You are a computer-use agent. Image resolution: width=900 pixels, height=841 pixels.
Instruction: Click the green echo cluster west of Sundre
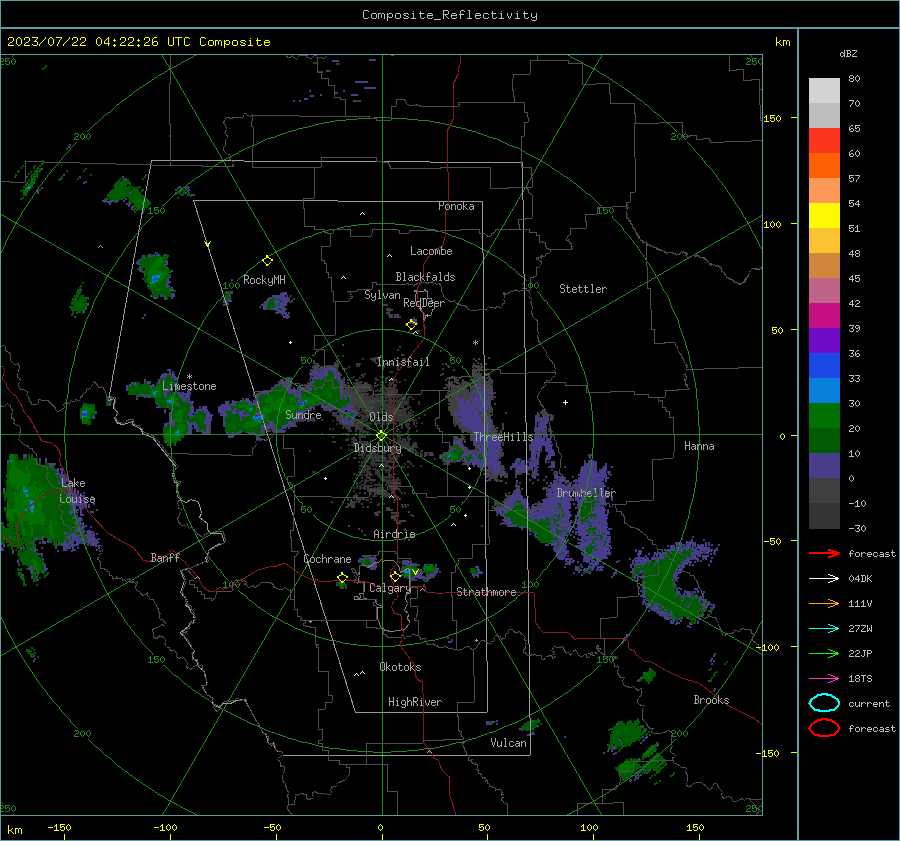(244, 416)
